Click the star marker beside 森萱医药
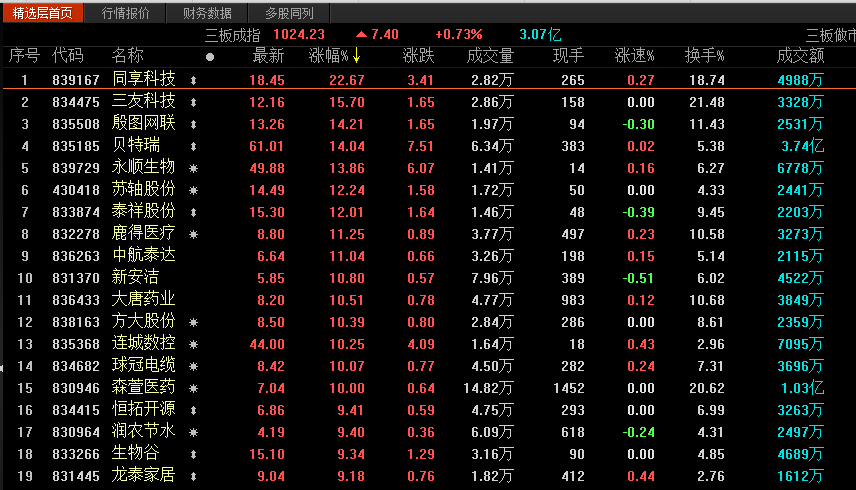The width and height of the screenshot is (856, 490). (194, 388)
